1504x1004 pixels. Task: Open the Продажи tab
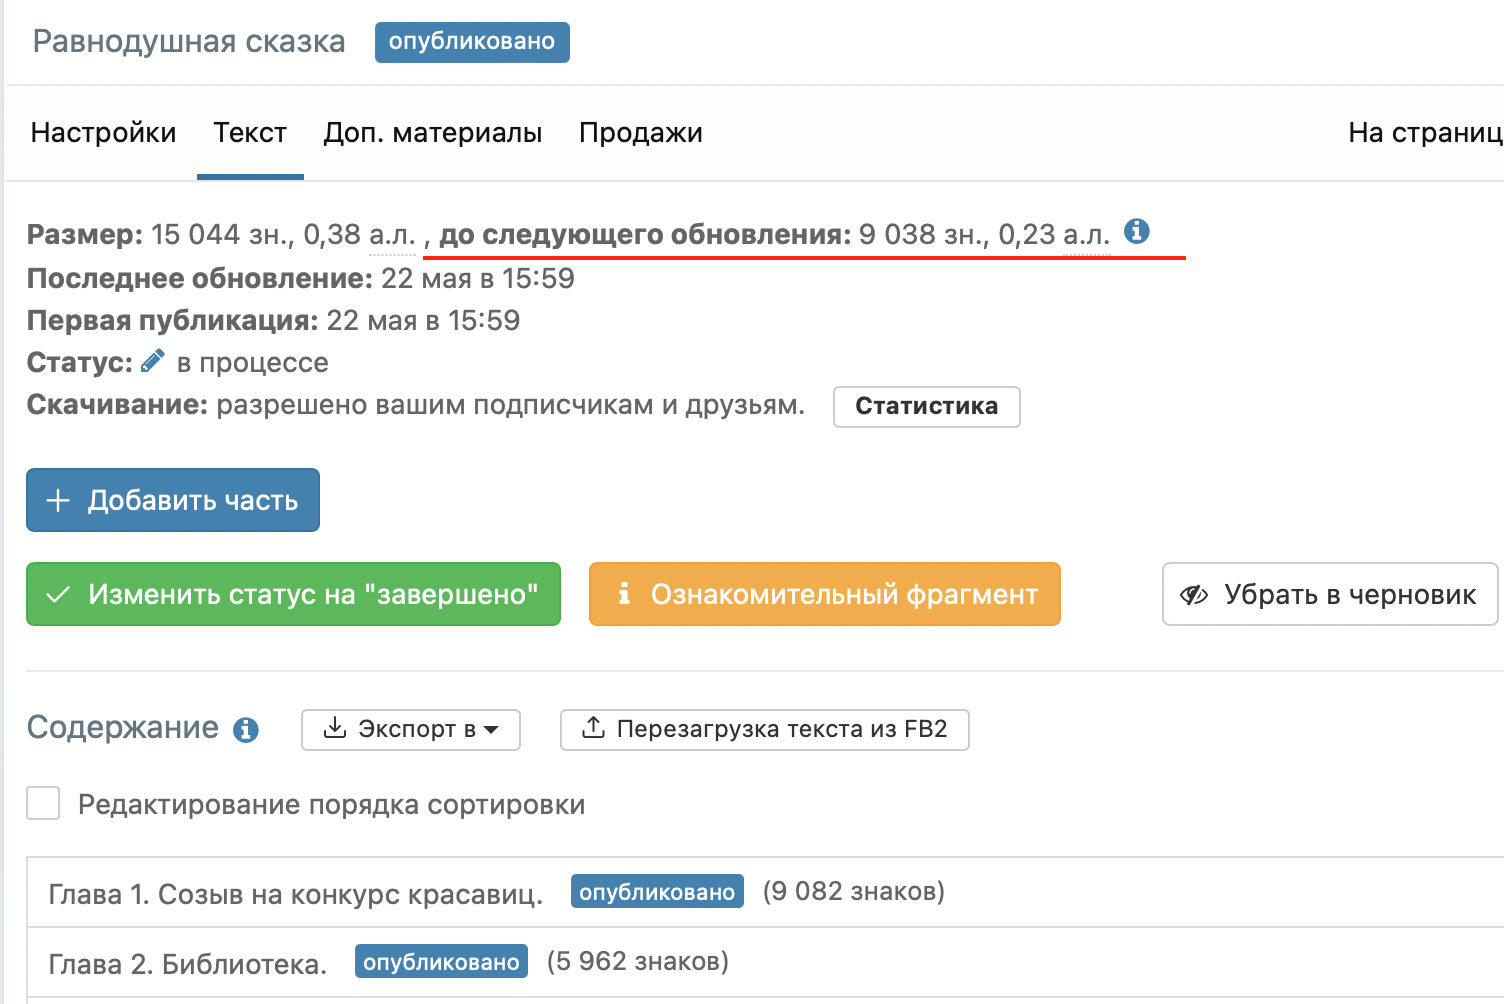click(x=640, y=133)
